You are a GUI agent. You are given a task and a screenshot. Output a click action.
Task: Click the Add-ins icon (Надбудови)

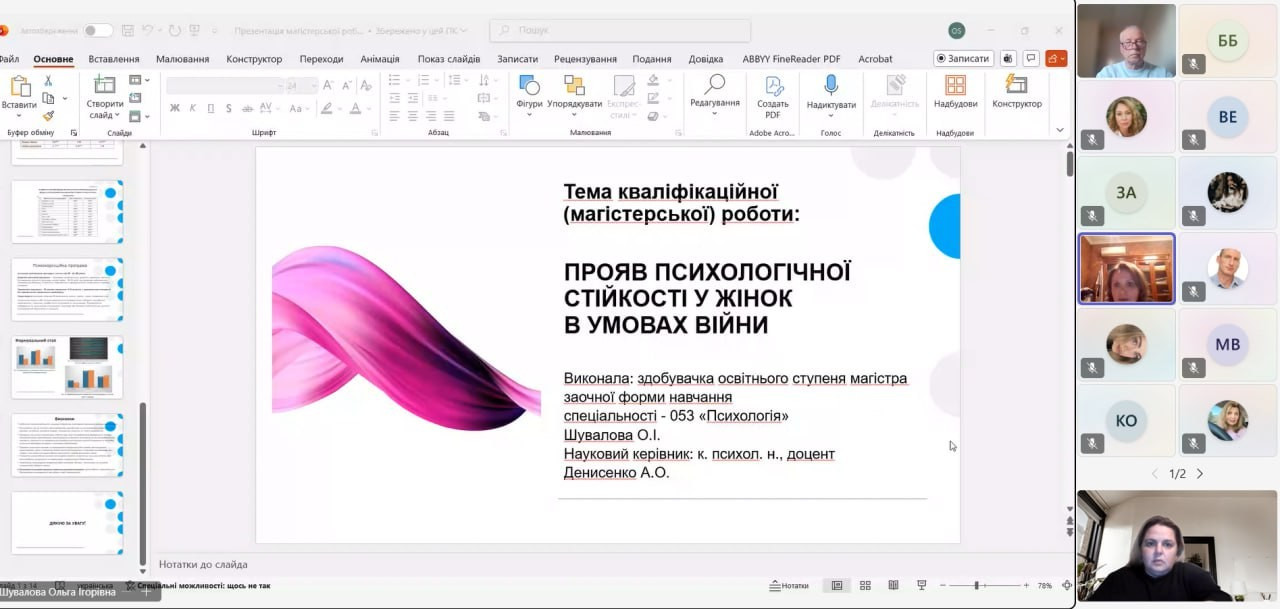(x=955, y=86)
